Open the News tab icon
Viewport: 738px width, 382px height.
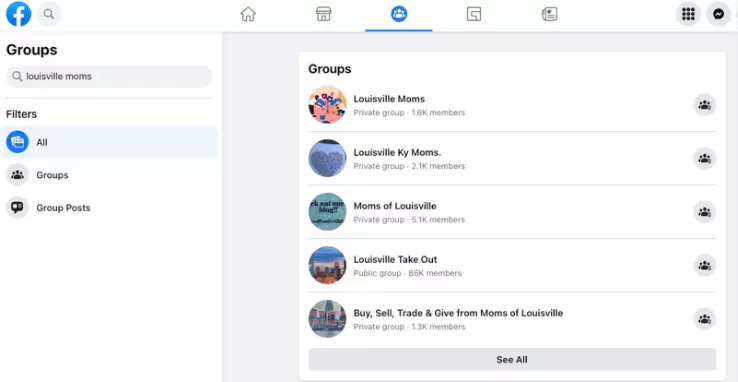(x=549, y=15)
